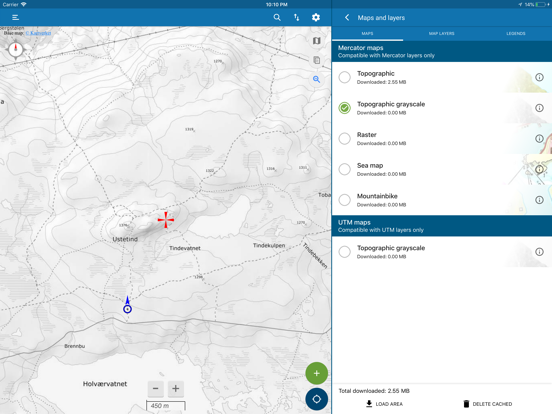Show info for Mountainbike map

point(539,200)
